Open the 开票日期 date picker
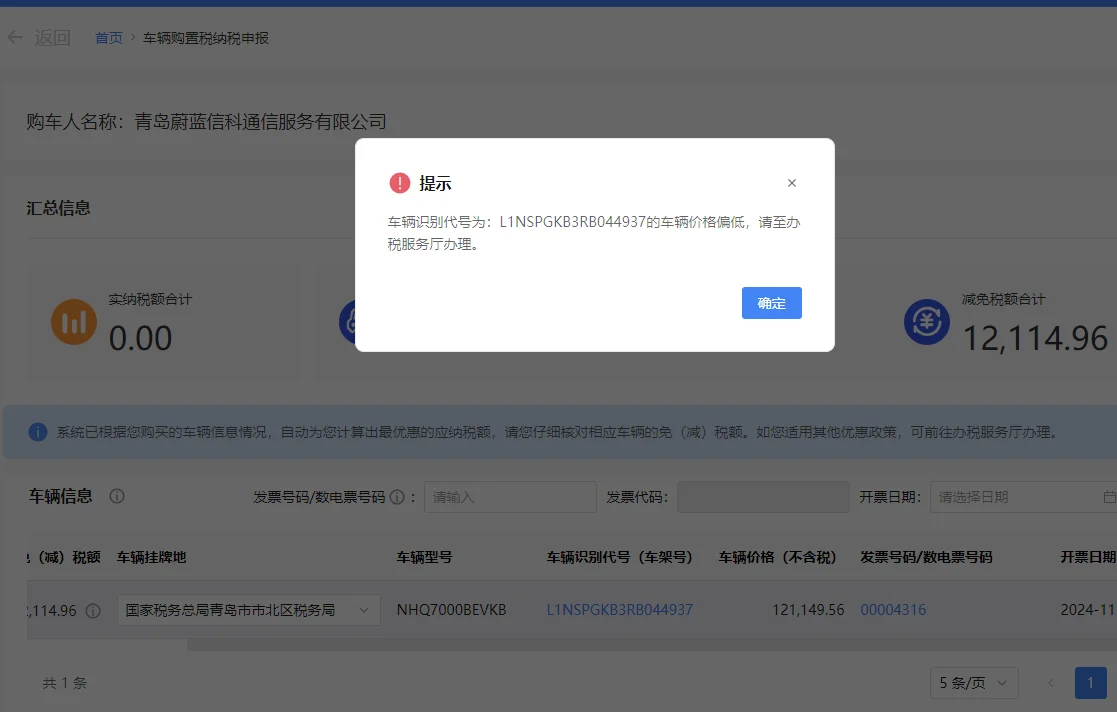1117x712 pixels. tap(1022, 497)
